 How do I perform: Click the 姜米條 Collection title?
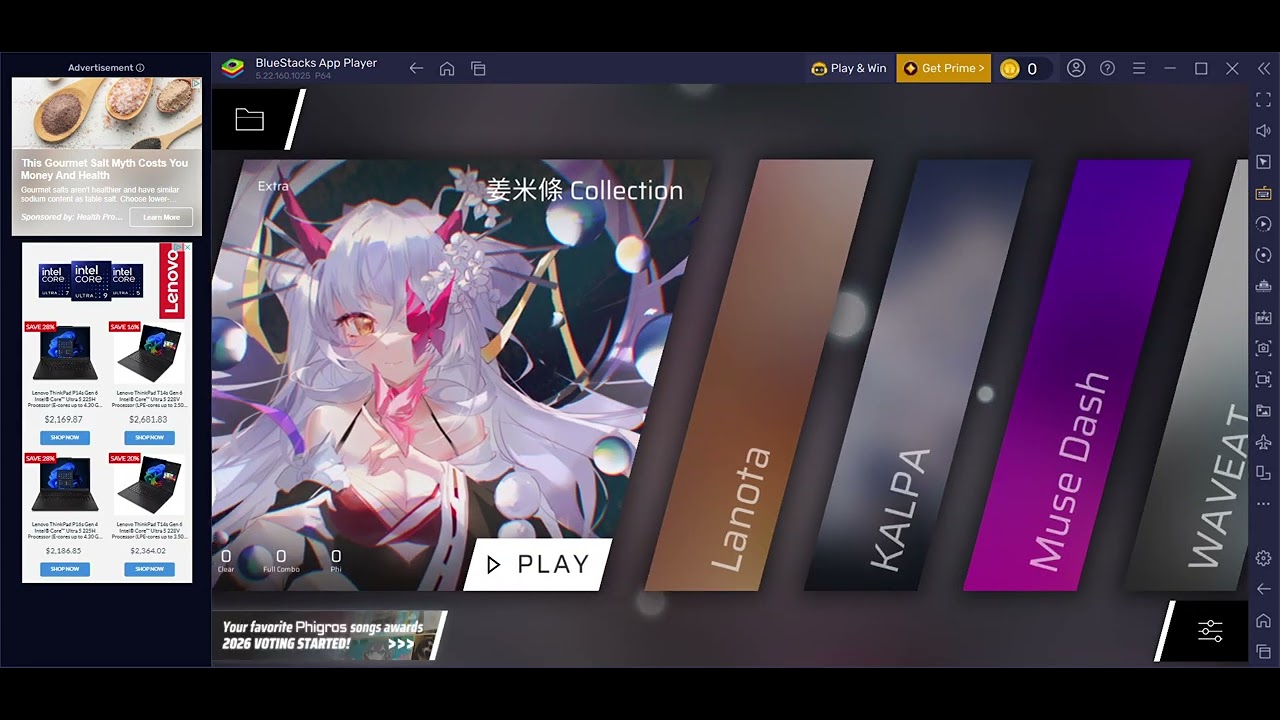click(585, 190)
